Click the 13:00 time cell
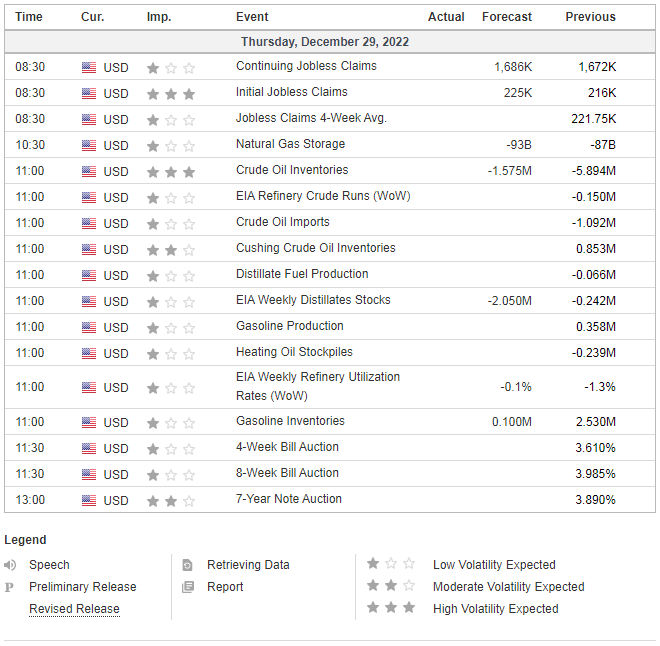Viewport: 660px width, 646px height. click(x=30, y=500)
